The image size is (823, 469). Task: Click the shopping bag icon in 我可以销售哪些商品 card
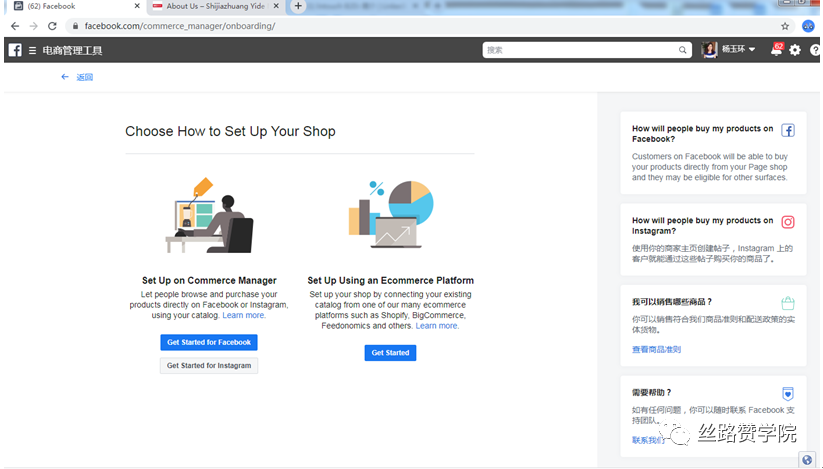(x=787, y=303)
